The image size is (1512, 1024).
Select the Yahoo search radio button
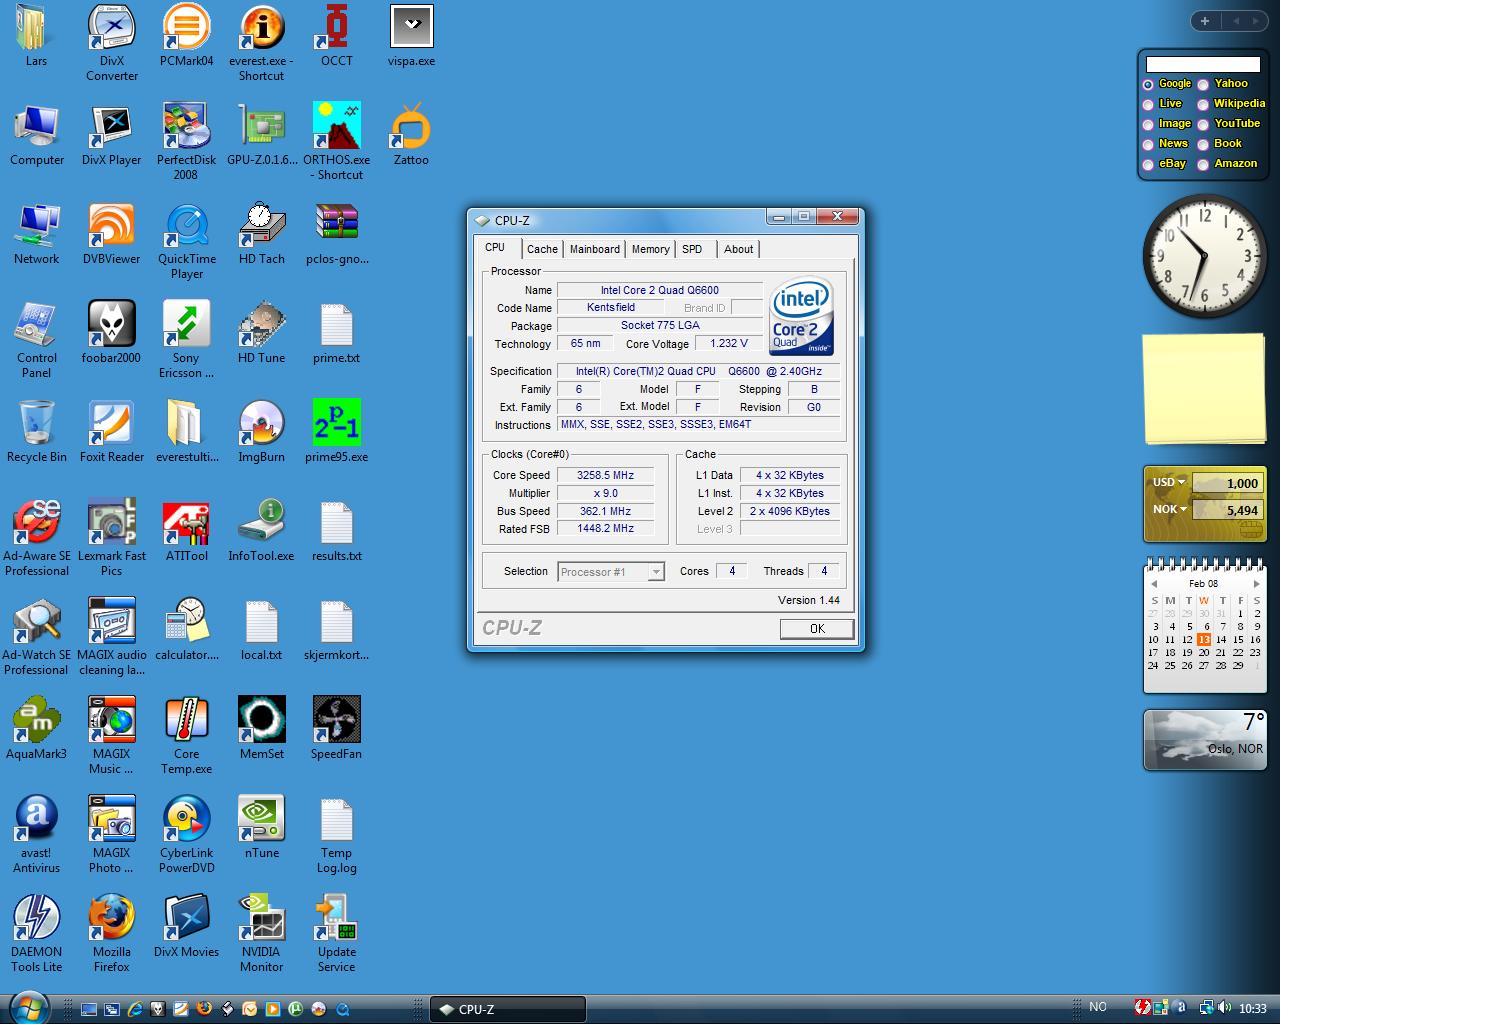point(1203,85)
